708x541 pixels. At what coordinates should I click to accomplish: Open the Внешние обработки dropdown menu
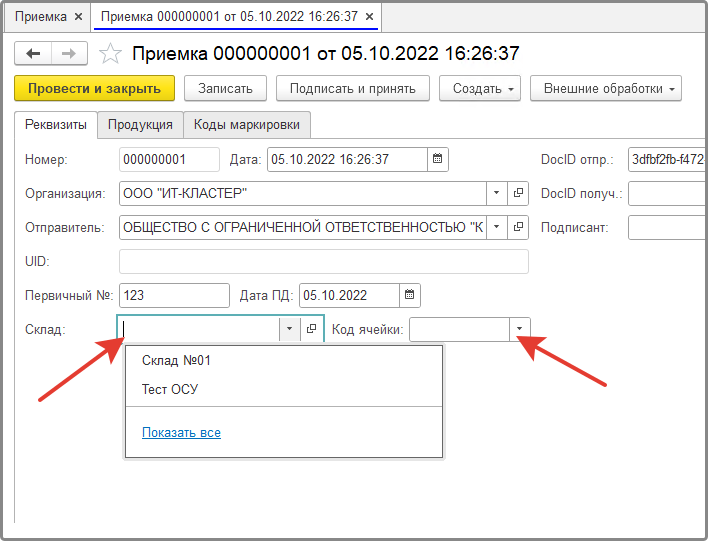pos(606,89)
